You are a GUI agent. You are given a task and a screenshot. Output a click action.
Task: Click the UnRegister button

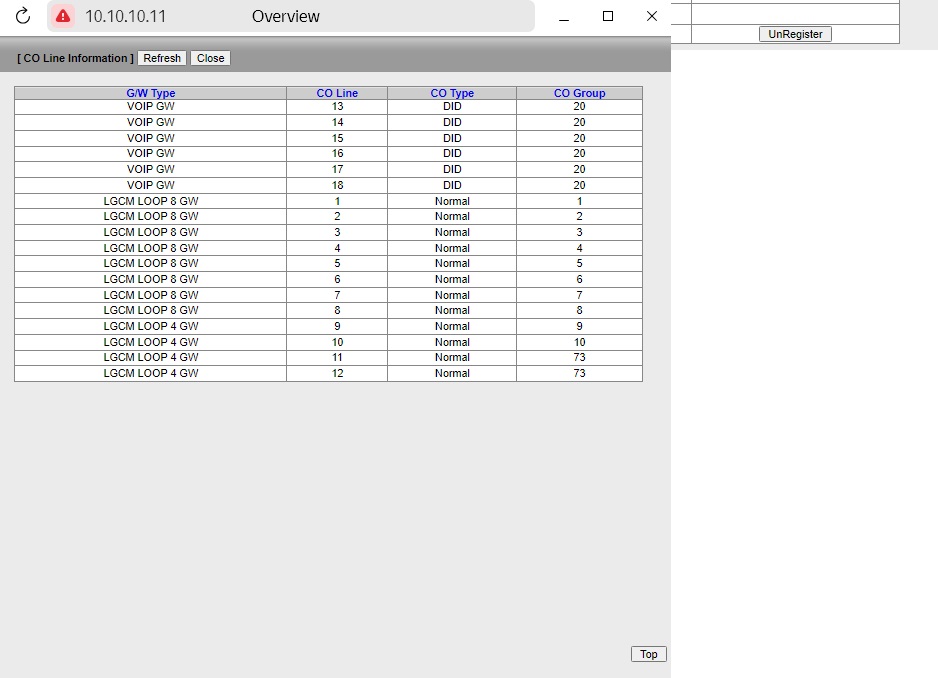(x=795, y=34)
